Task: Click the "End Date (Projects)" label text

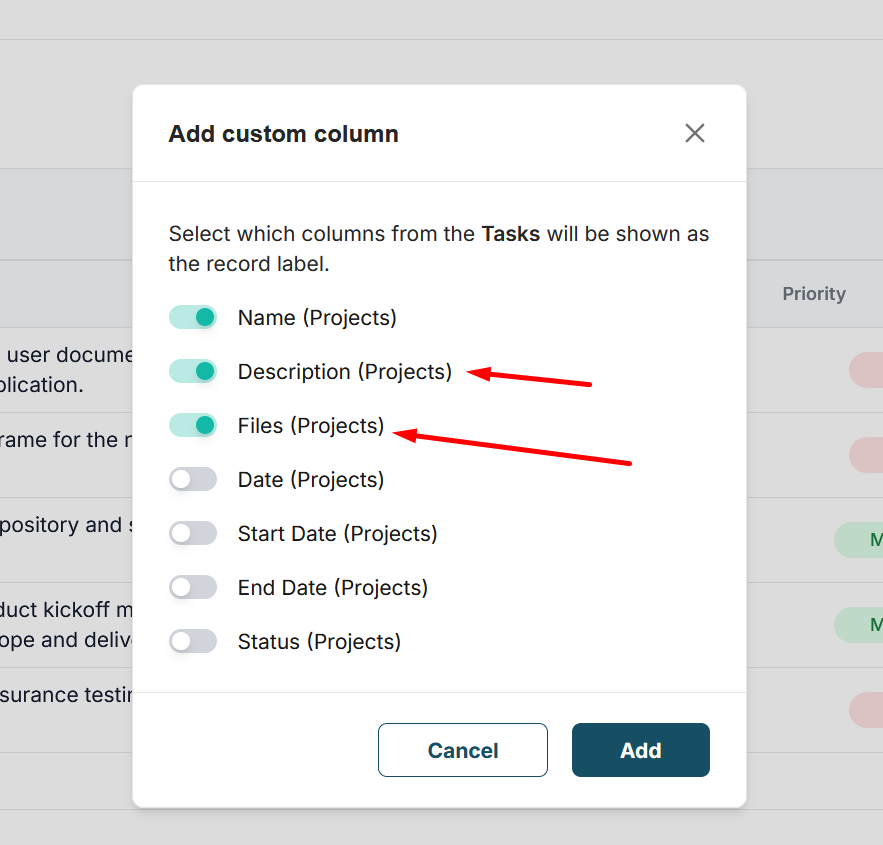Action: click(332, 588)
